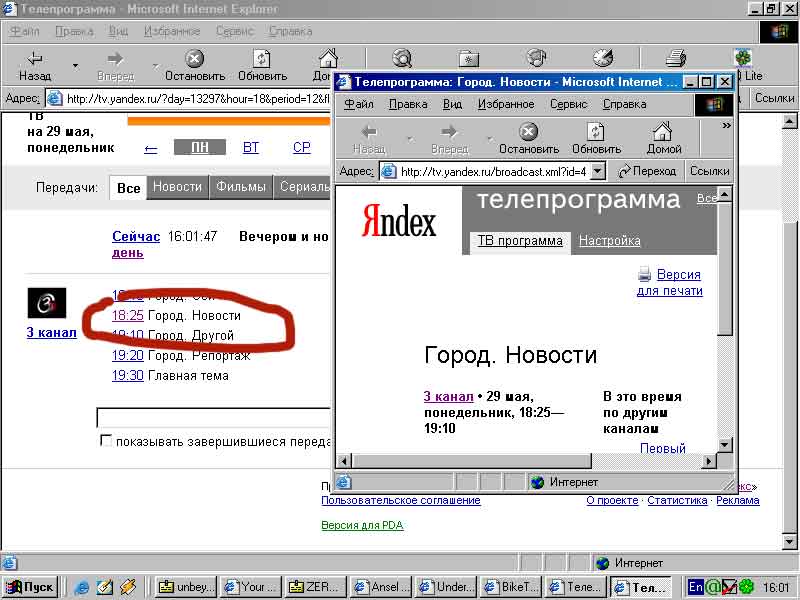Select the Фильмы programs tab

(241, 187)
